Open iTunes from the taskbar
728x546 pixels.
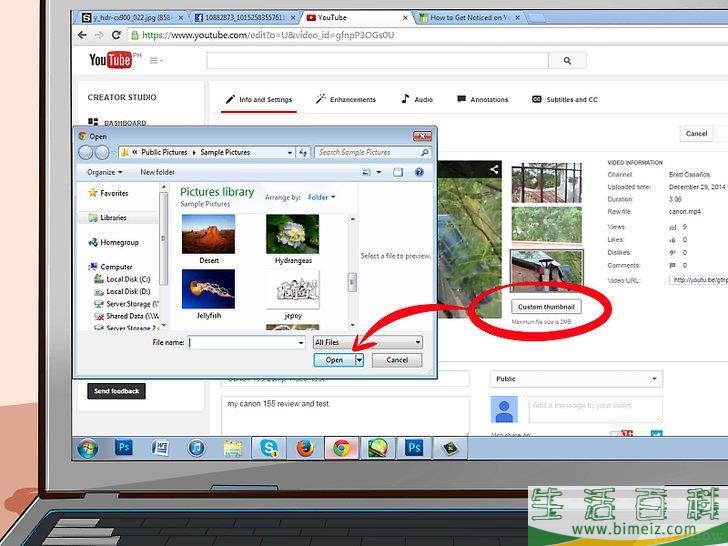click(196, 448)
